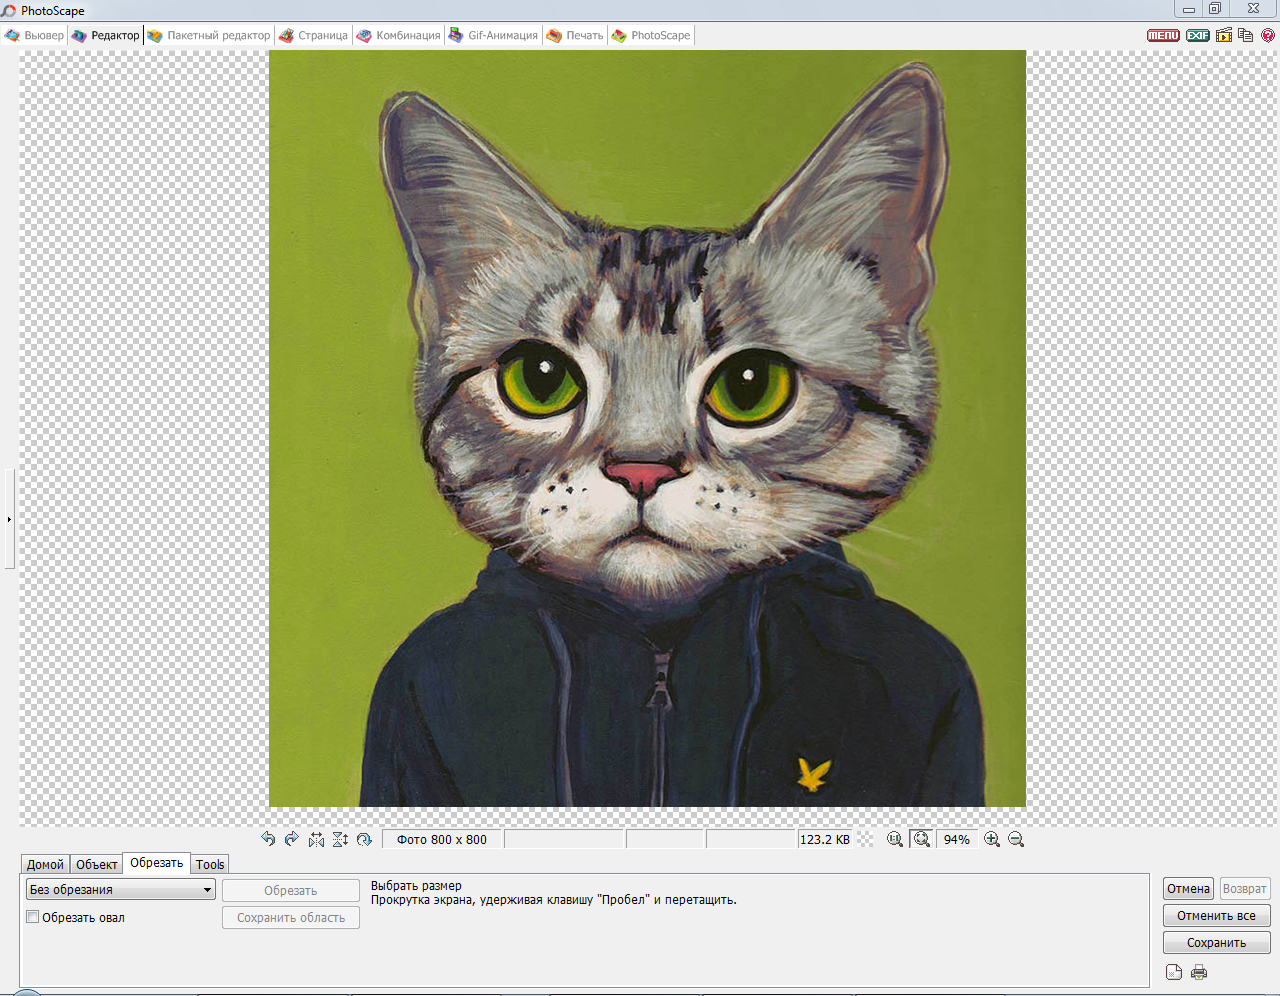Open the slideshow film icon
Image resolution: width=1280 pixels, height=996 pixels.
(x=1224, y=35)
